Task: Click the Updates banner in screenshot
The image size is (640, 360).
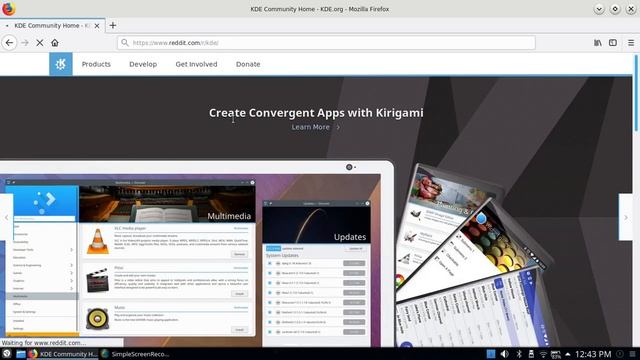Action: tap(316, 225)
